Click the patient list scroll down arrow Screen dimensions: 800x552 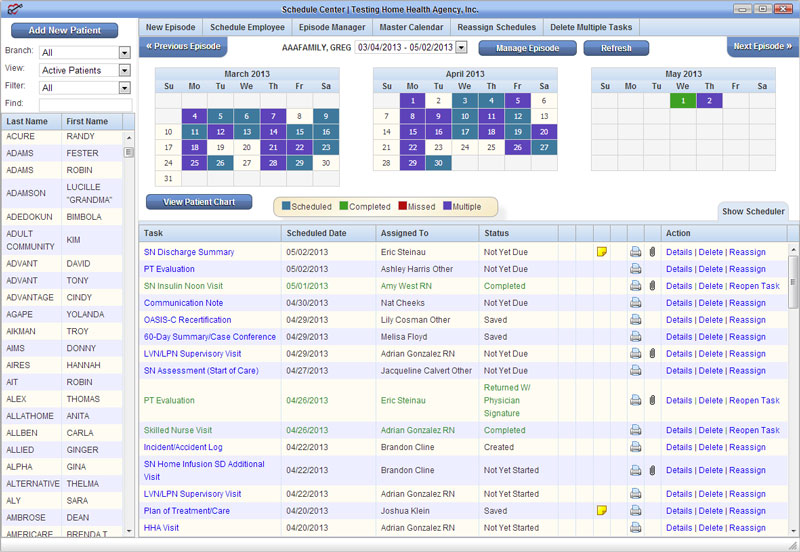[129, 531]
